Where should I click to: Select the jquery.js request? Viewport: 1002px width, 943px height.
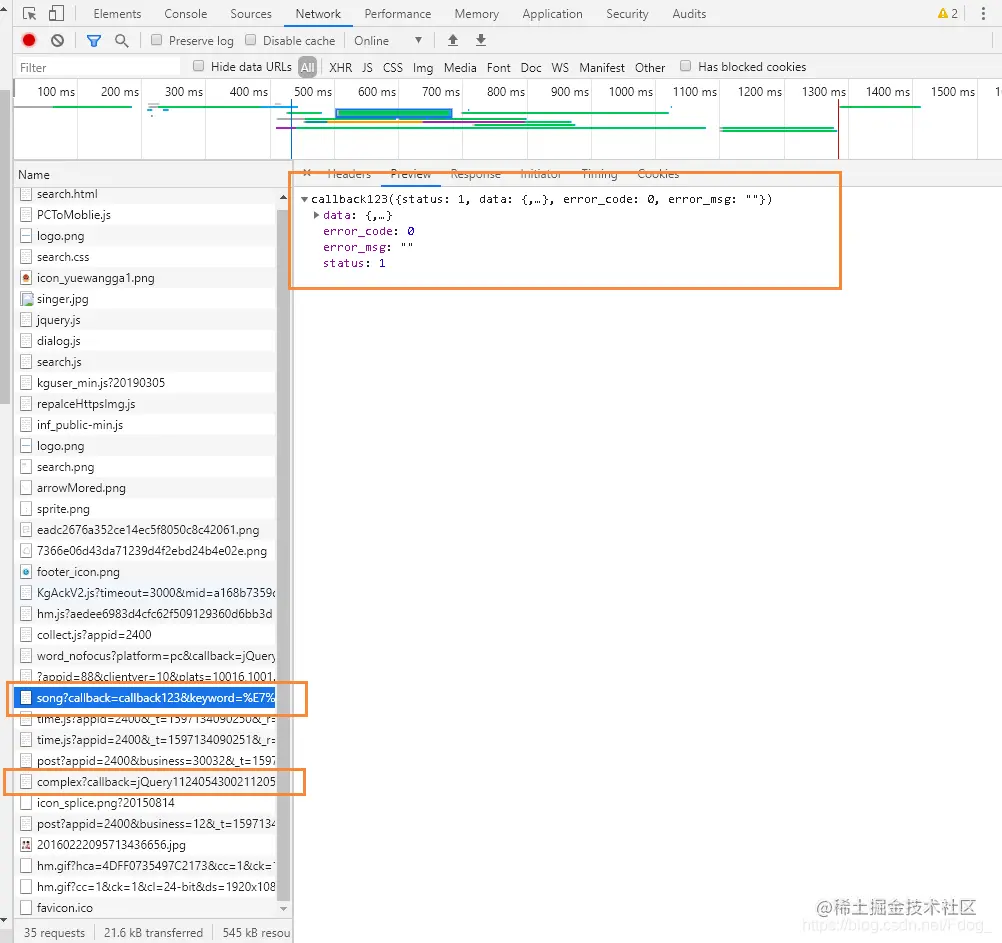pos(145,319)
